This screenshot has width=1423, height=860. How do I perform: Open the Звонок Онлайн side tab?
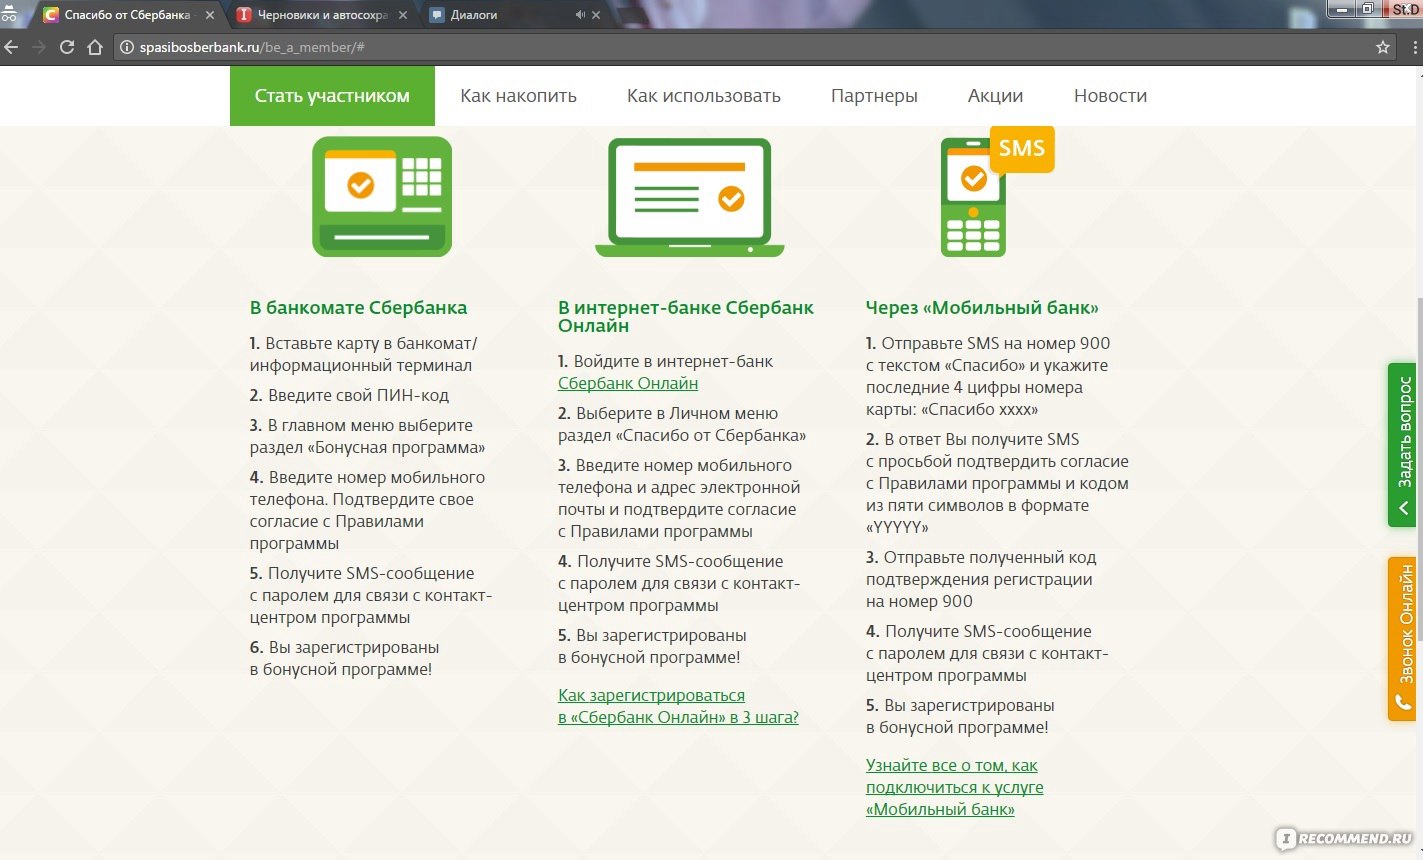(1402, 638)
